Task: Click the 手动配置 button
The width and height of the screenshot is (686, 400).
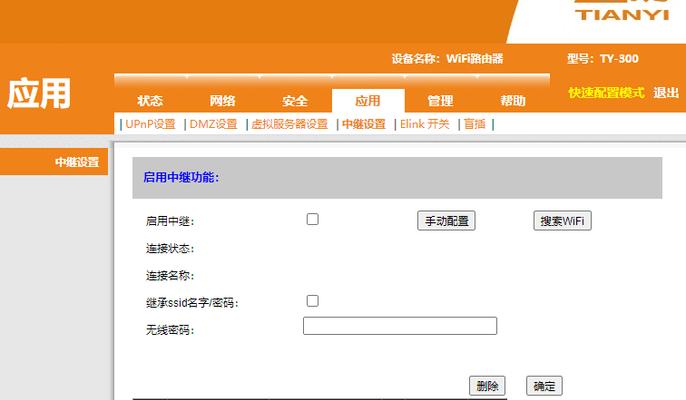Action: tap(446, 221)
